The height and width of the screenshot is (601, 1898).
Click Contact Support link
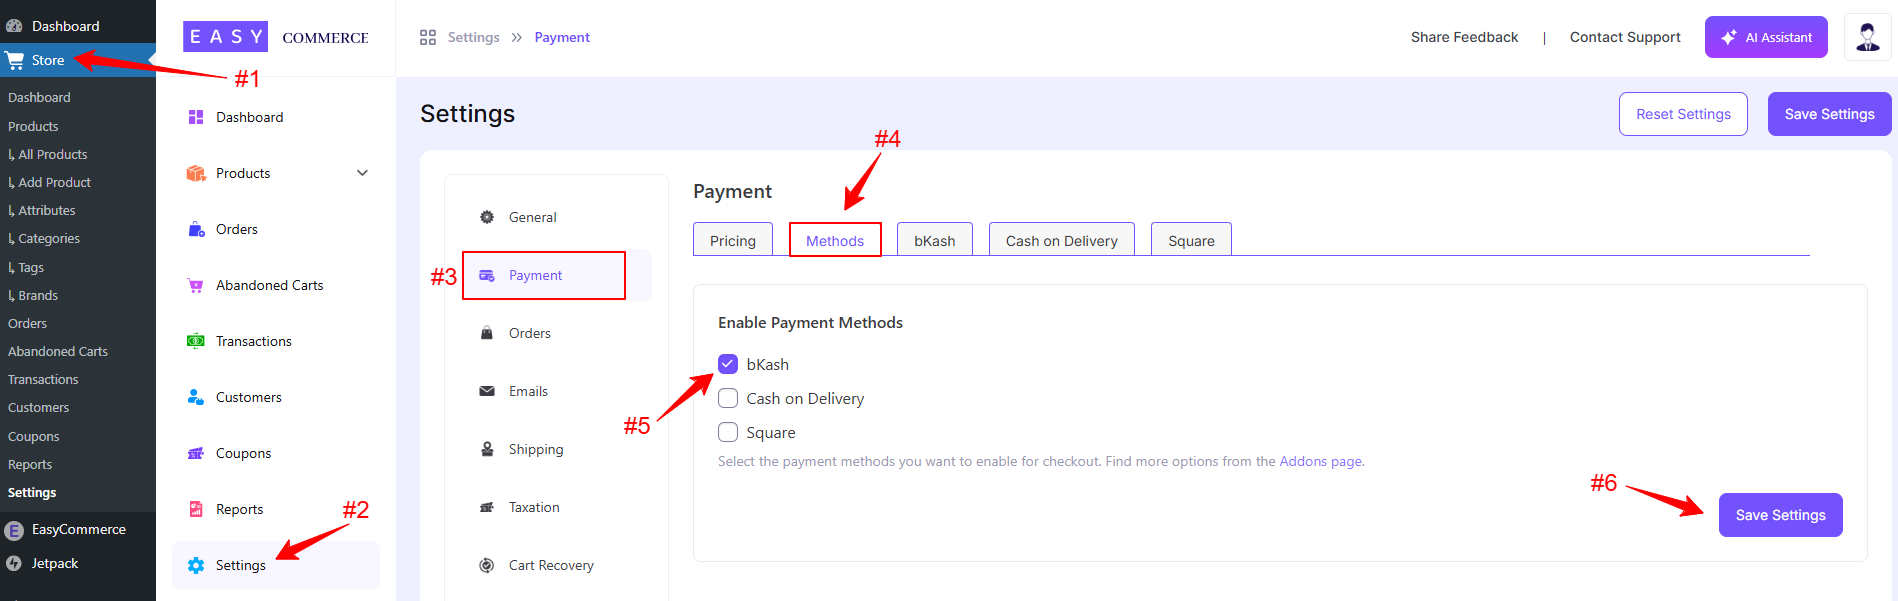point(1625,37)
